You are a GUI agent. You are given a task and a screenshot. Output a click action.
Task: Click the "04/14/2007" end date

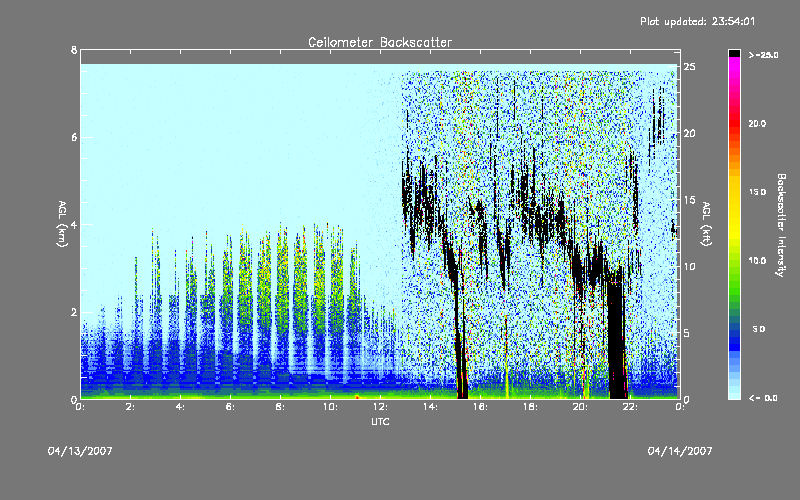[680, 451]
